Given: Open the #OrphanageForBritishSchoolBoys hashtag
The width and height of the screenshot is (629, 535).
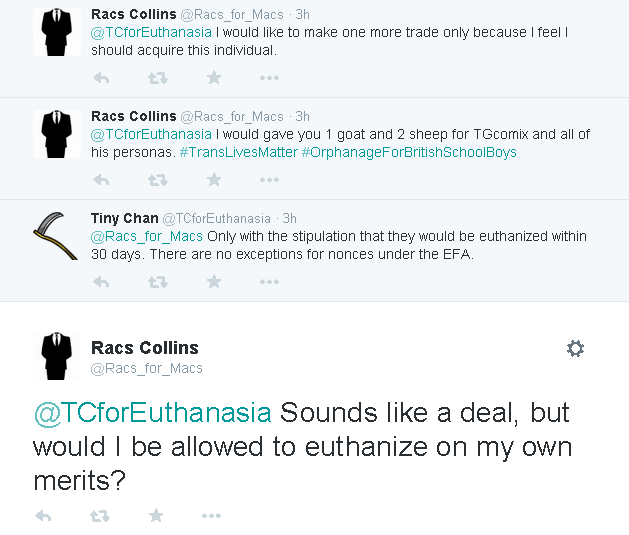Looking at the screenshot, I should click(409, 152).
